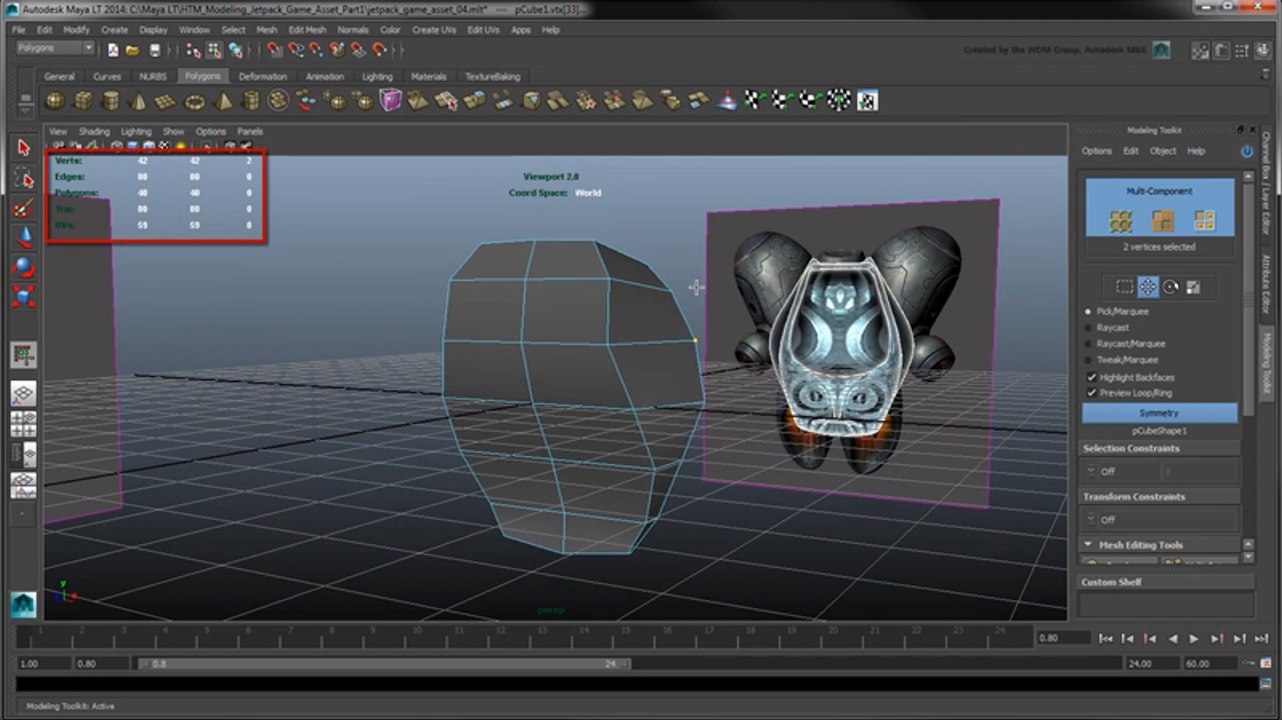Click the range slider bar

(x=384, y=663)
